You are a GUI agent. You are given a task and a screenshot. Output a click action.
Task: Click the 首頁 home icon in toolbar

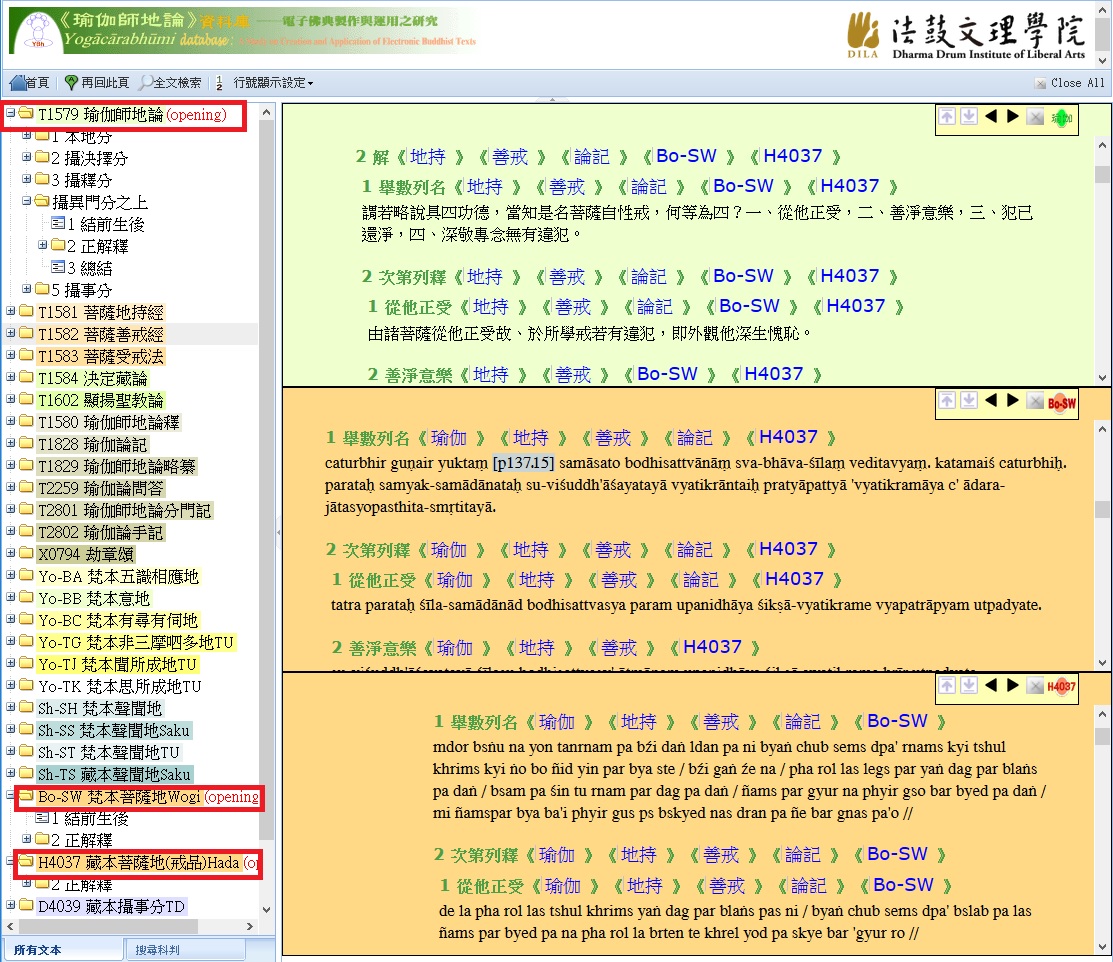(x=29, y=83)
